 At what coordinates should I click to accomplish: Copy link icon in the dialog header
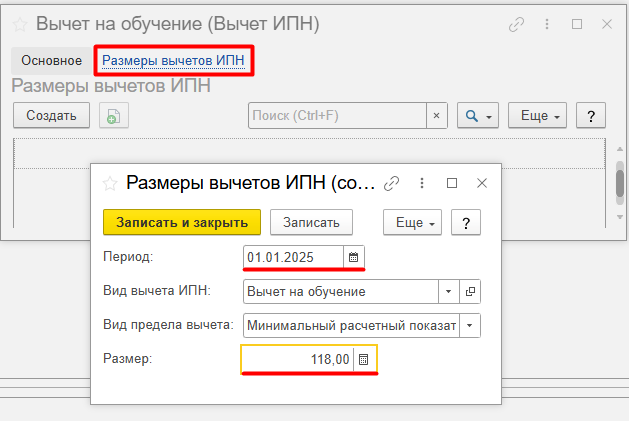[393, 183]
